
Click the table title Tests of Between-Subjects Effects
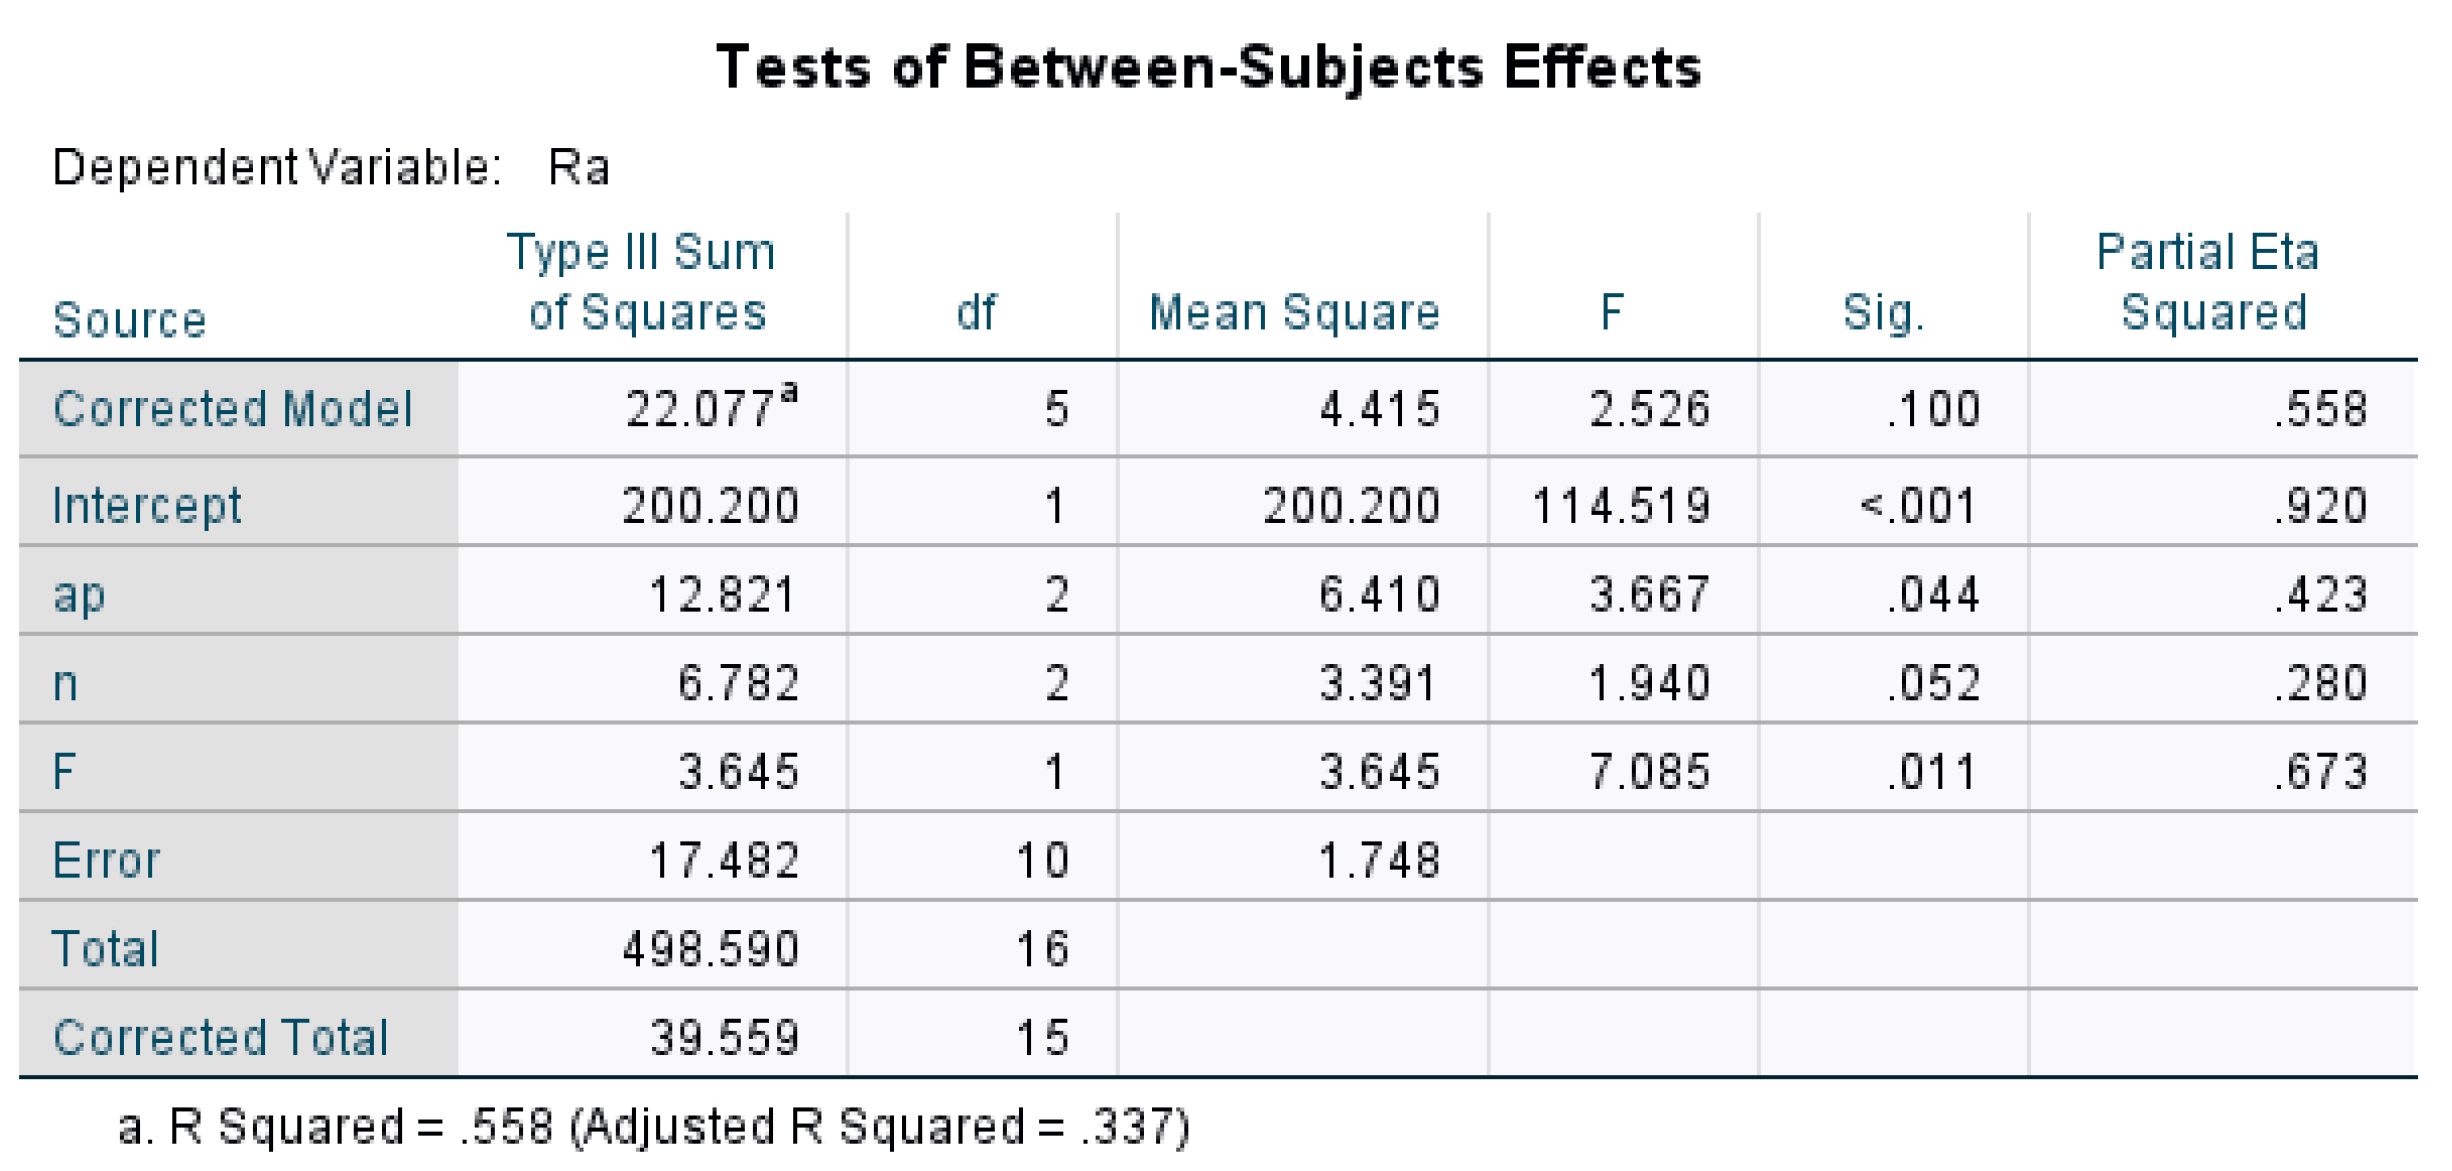[1208, 68]
